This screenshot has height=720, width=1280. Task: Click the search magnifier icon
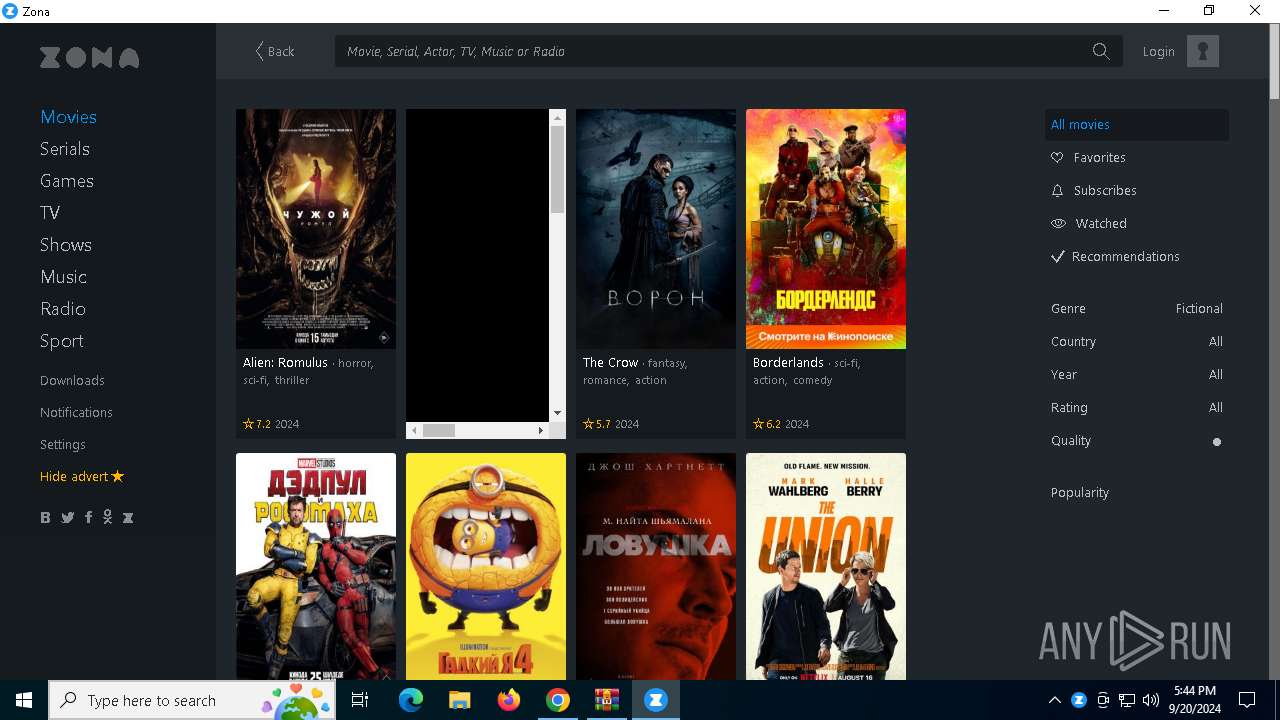(1101, 51)
